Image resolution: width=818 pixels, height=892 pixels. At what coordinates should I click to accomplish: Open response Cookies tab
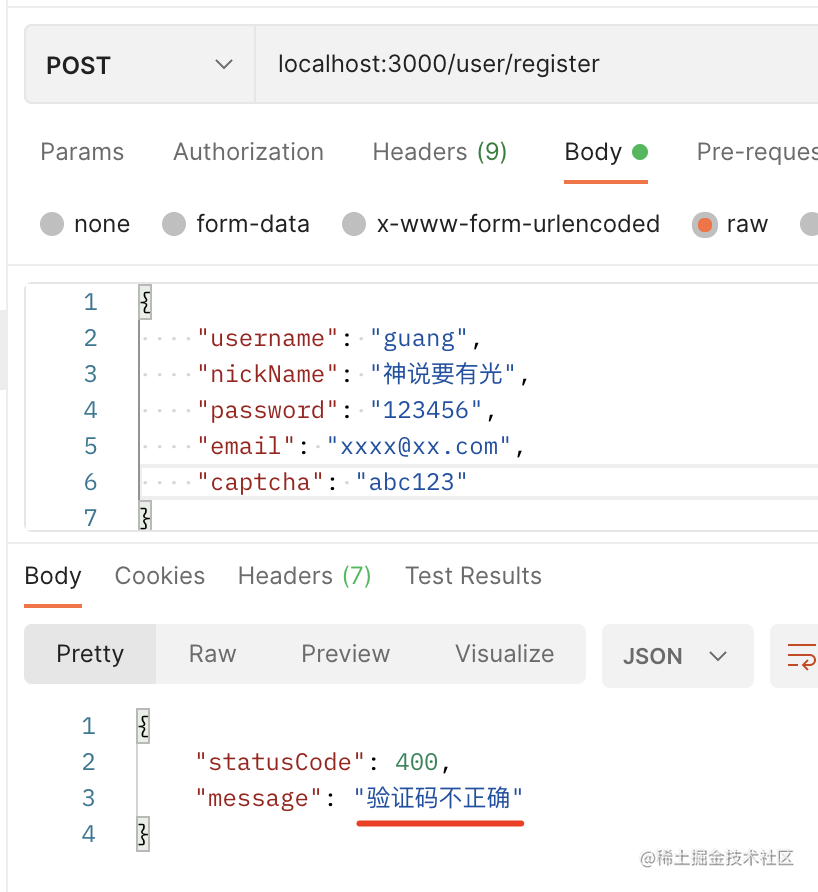point(160,576)
